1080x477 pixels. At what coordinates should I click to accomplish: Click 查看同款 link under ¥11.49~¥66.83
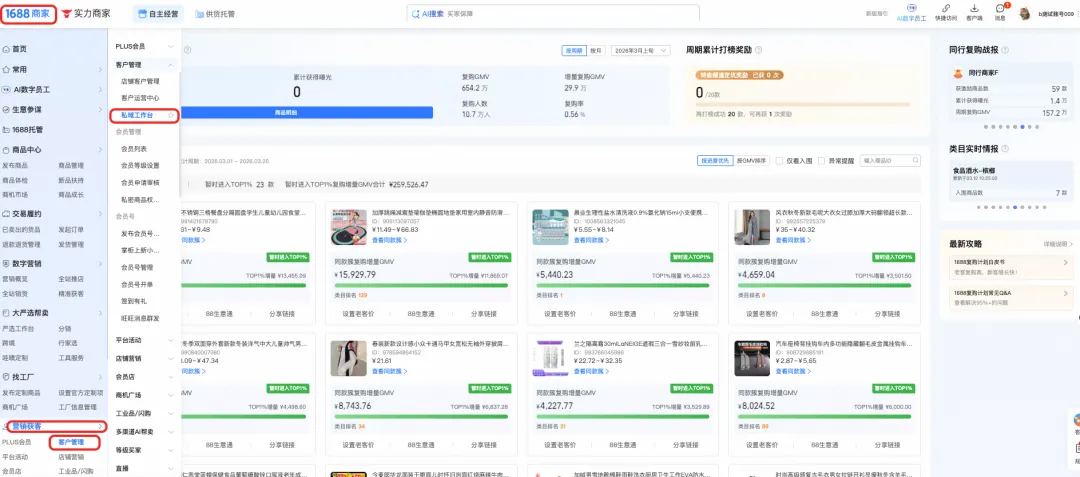coord(389,240)
